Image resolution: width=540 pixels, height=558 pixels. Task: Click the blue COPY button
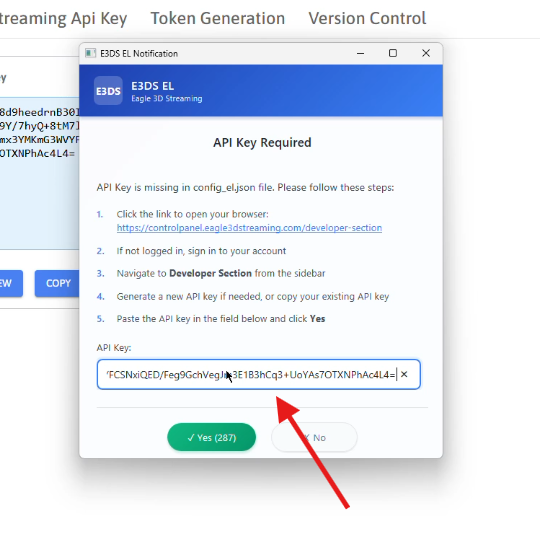click(x=57, y=283)
